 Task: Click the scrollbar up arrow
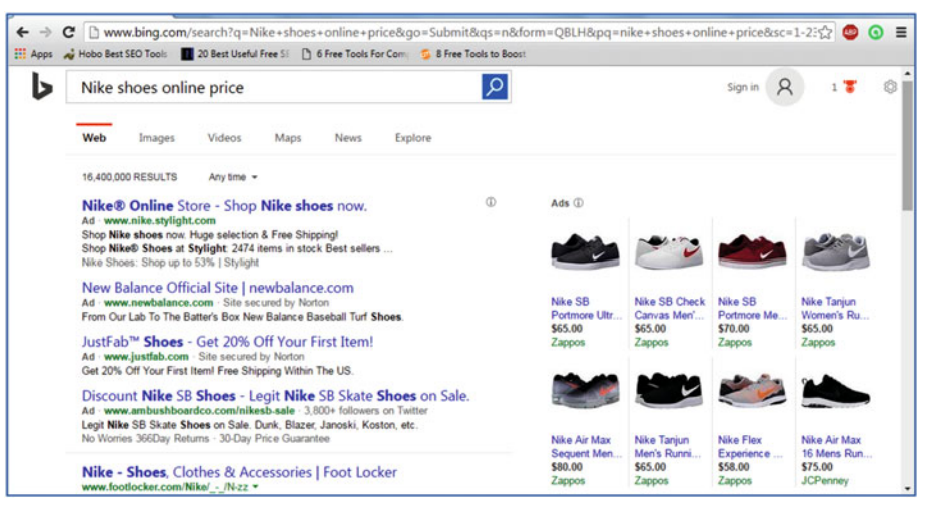[x=907, y=73]
